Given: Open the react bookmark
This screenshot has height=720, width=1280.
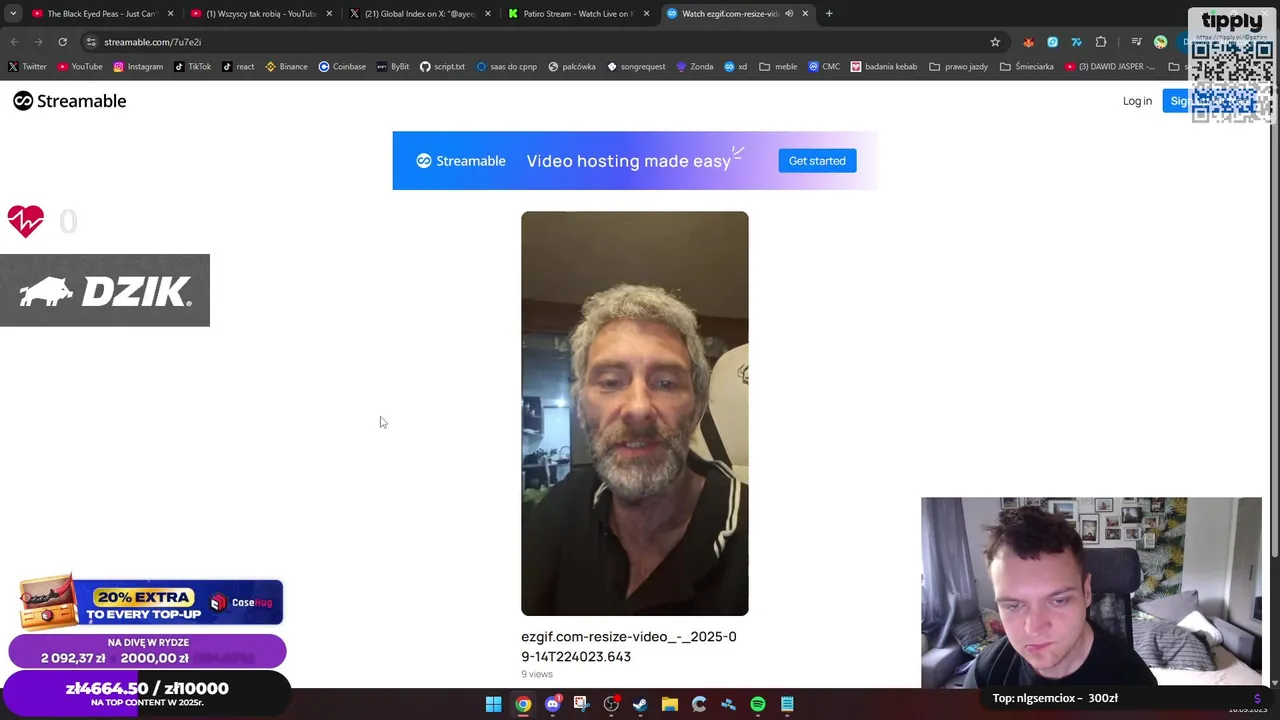Looking at the screenshot, I should (238, 67).
